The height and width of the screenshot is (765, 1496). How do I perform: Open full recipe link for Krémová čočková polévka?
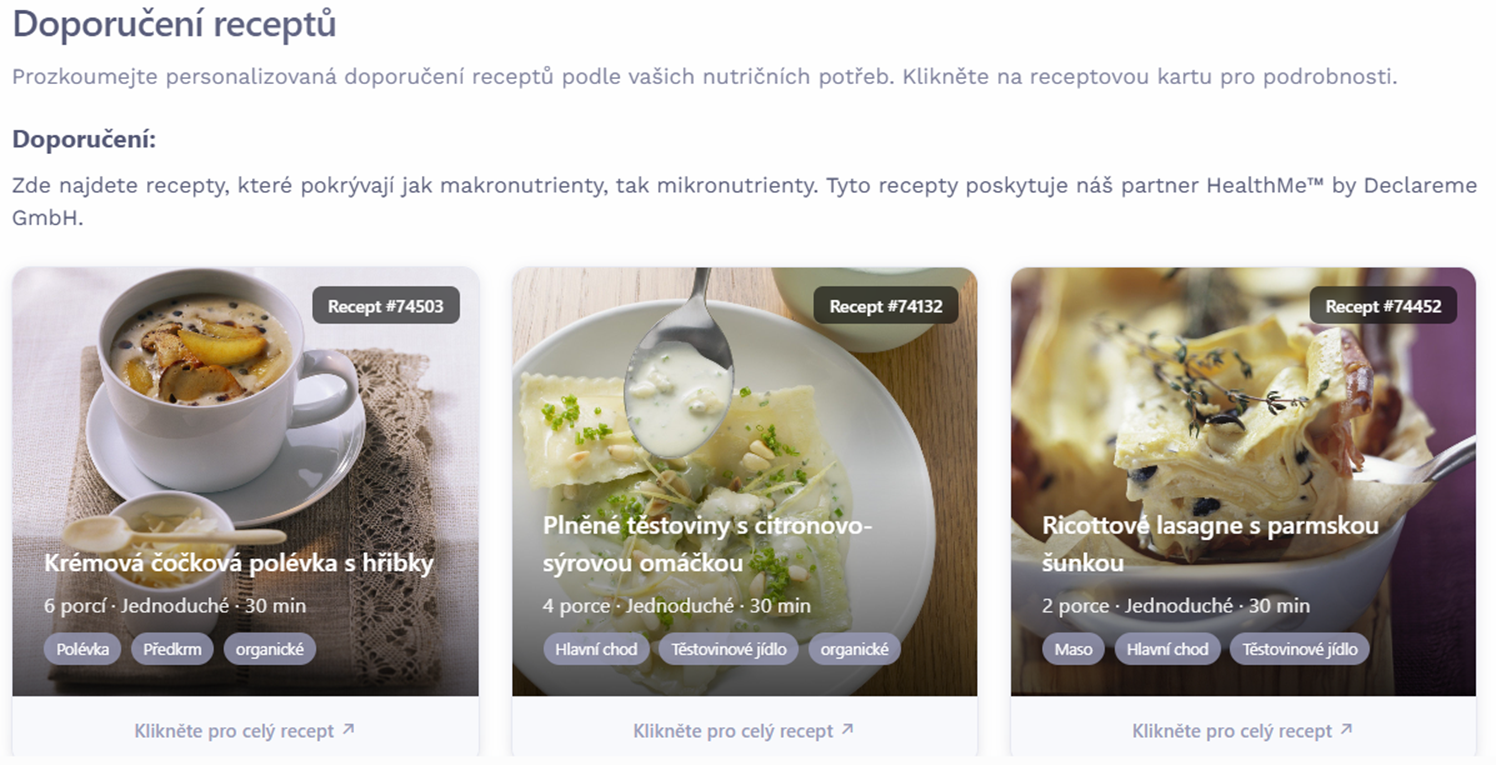[x=245, y=731]
